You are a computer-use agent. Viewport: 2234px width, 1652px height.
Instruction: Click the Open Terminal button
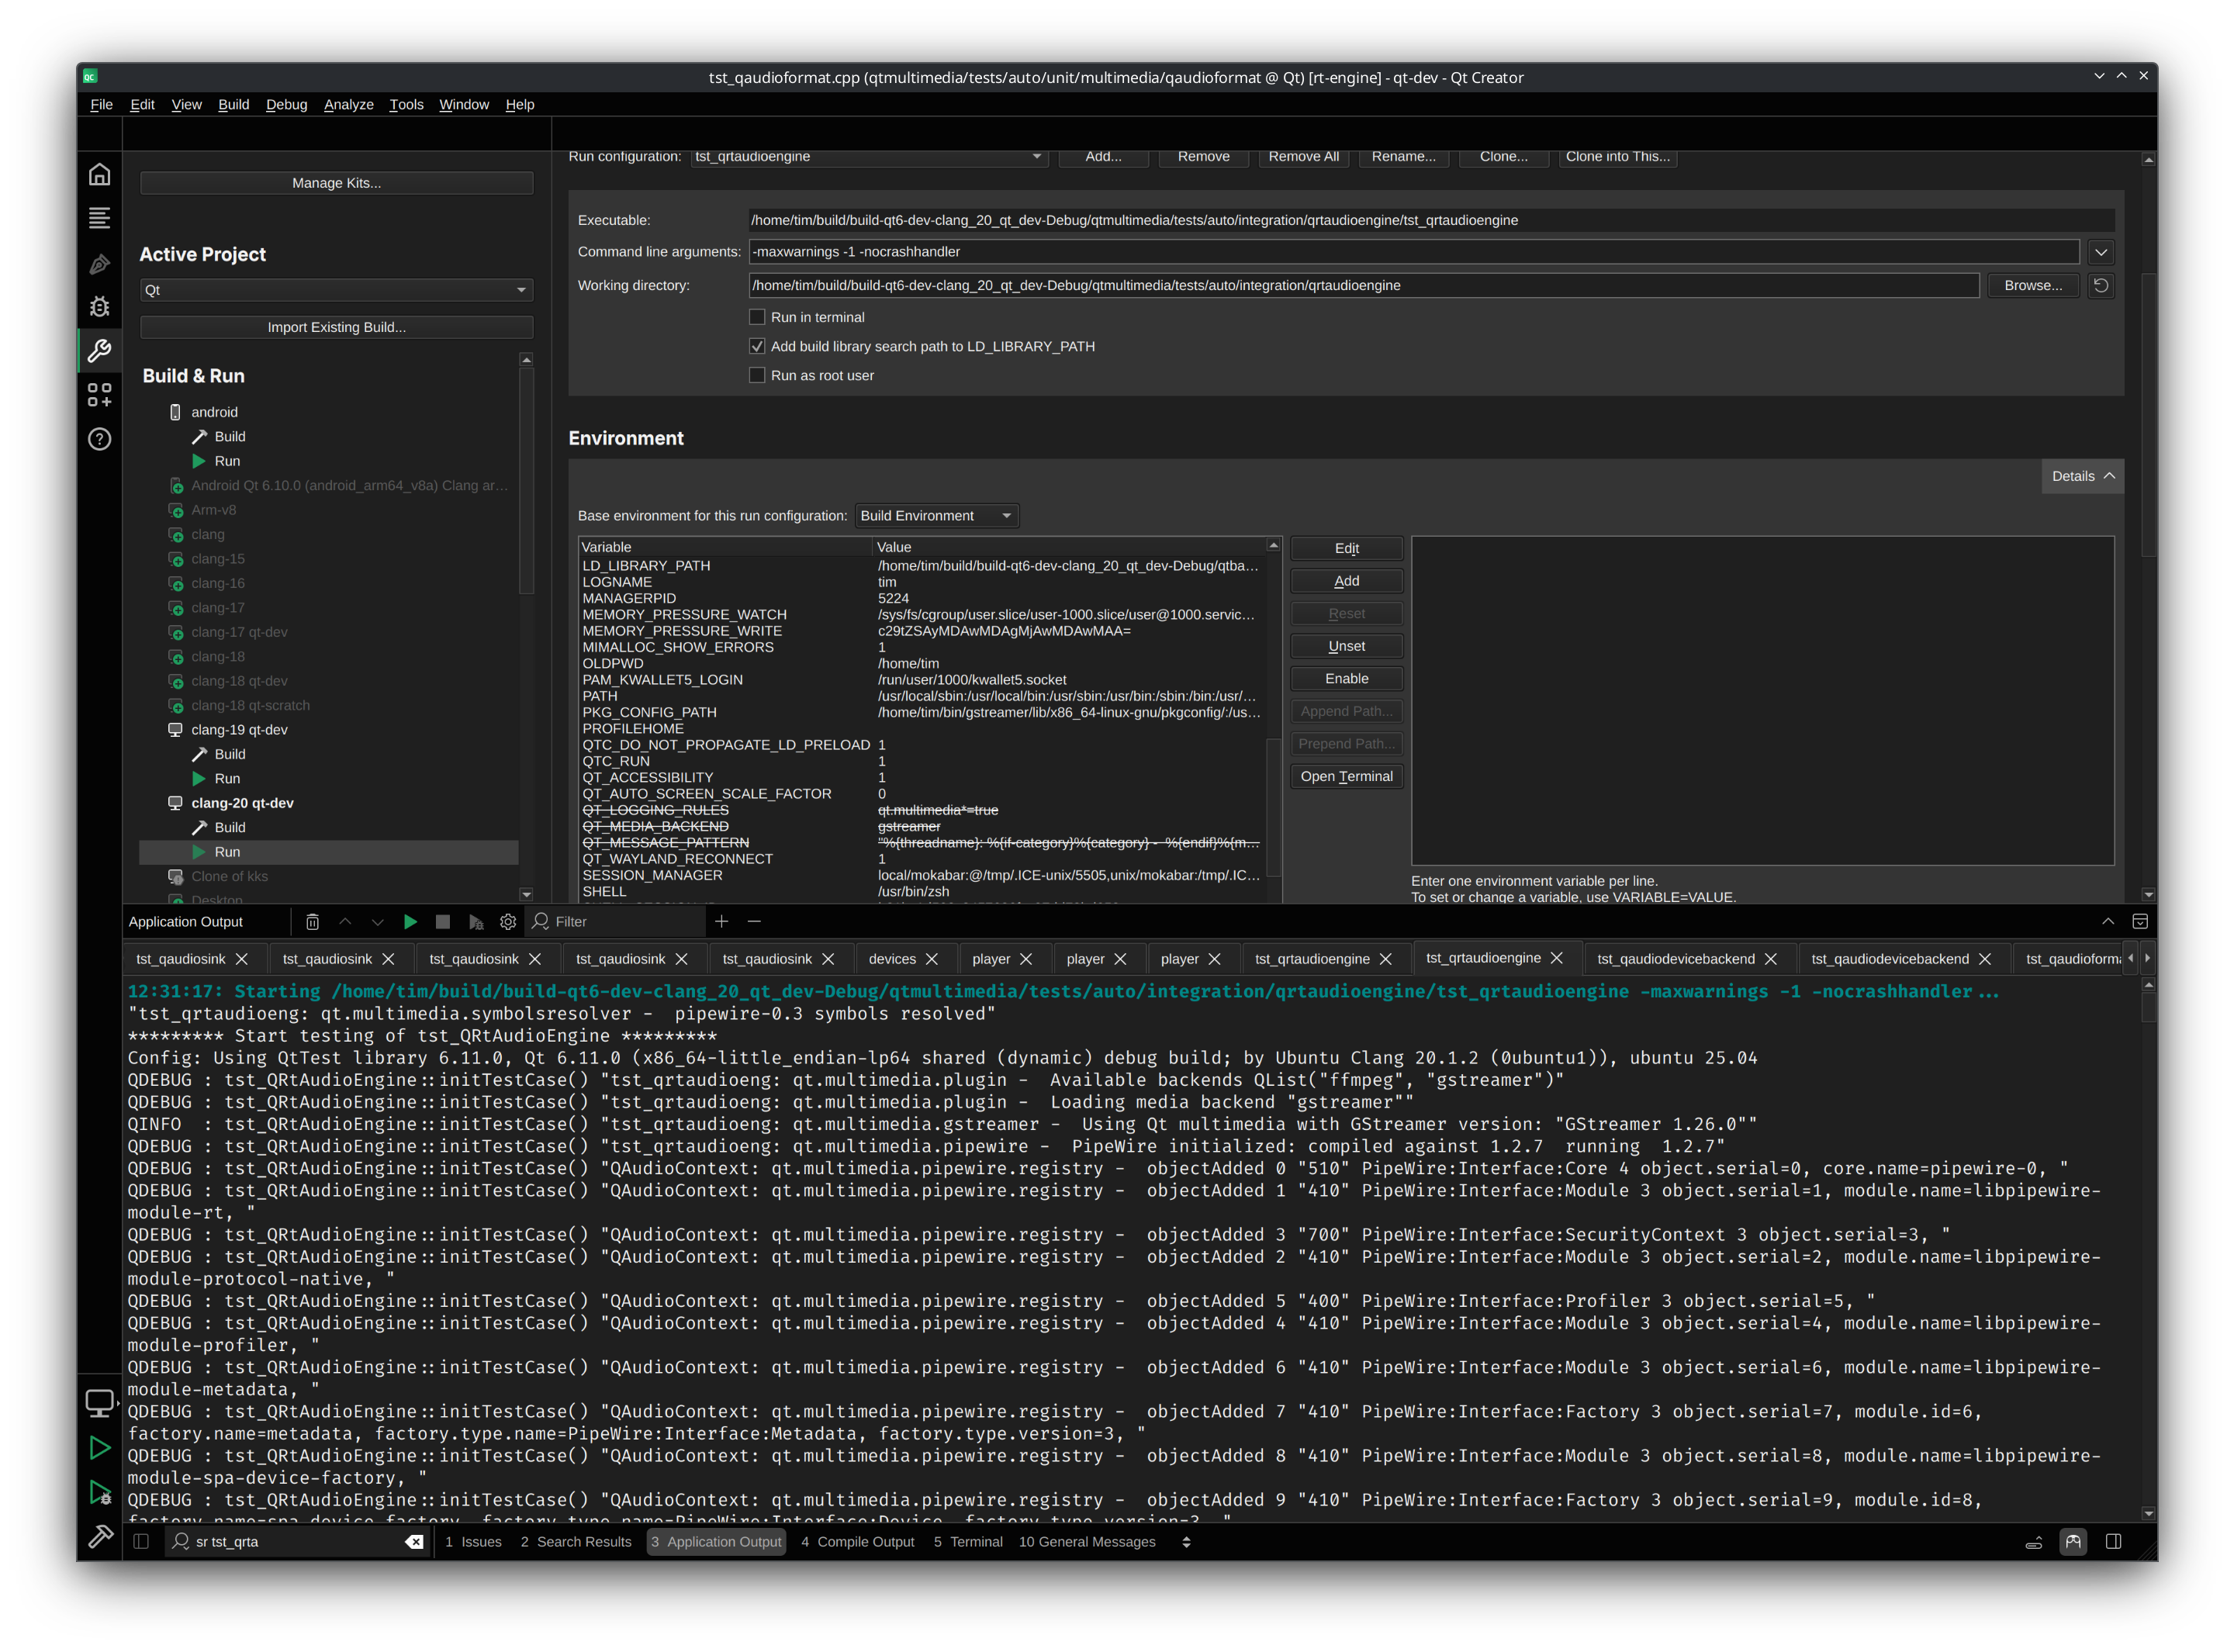pos(1346,777)
